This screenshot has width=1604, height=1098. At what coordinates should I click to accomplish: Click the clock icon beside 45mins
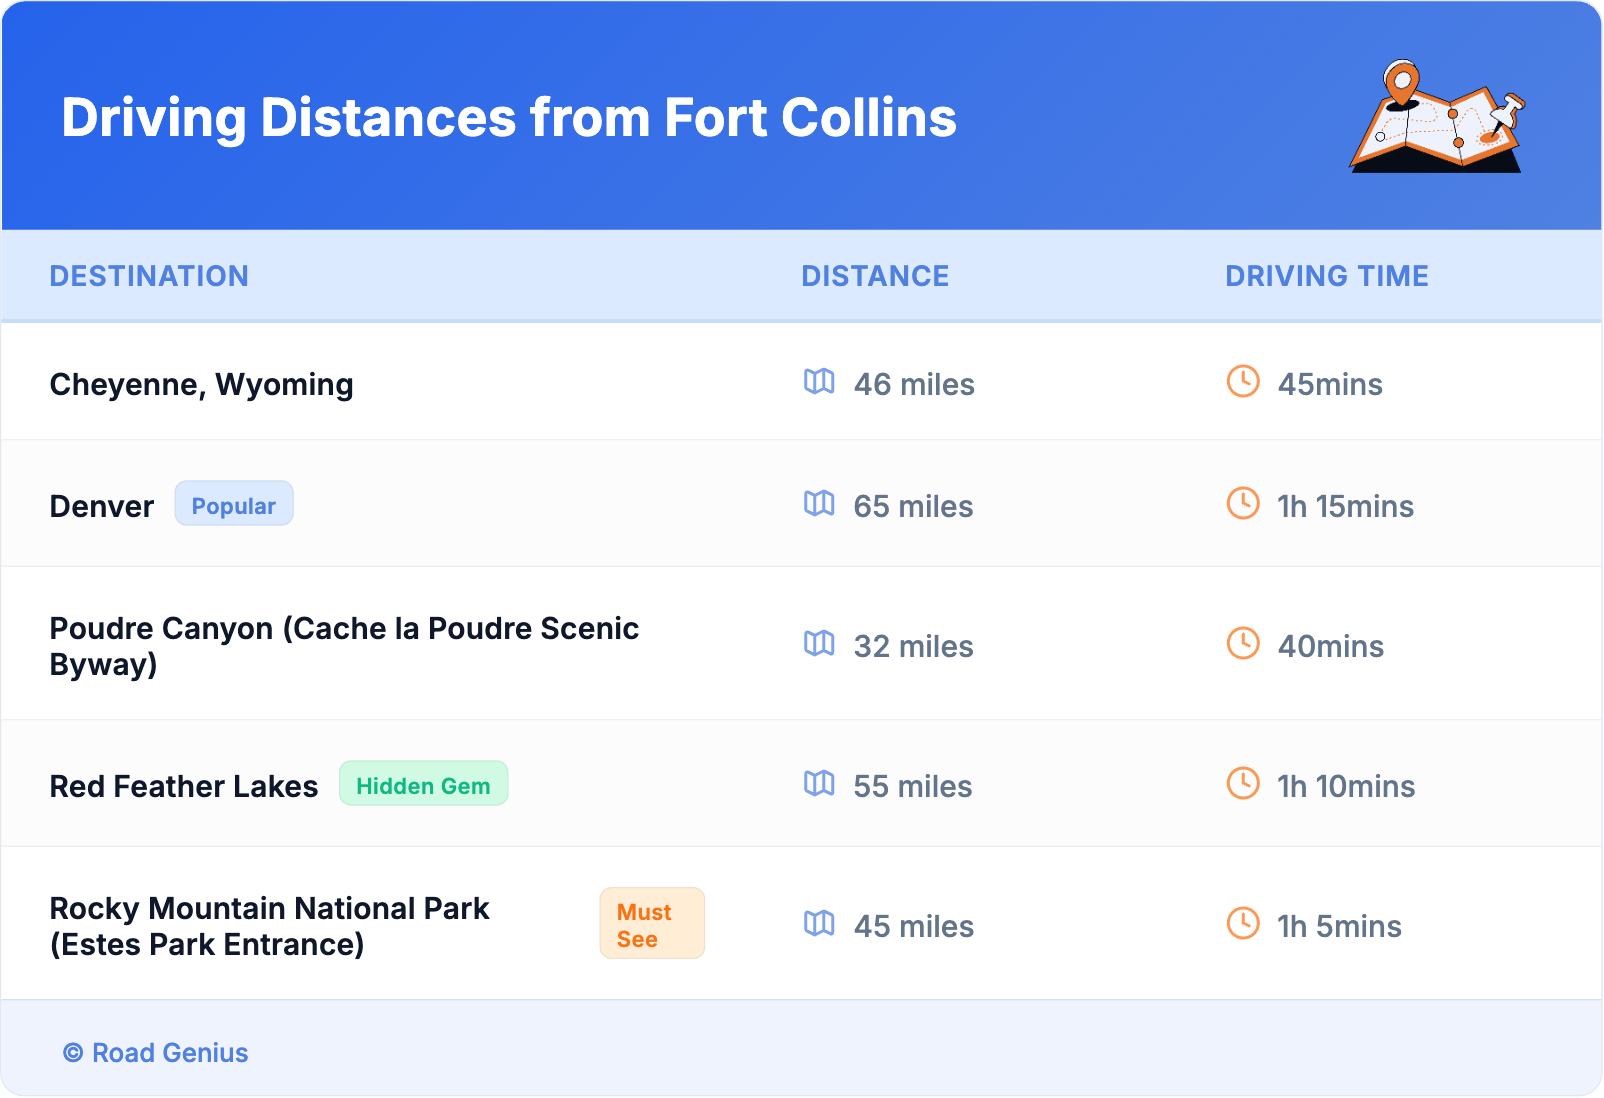pos(1243,382)
